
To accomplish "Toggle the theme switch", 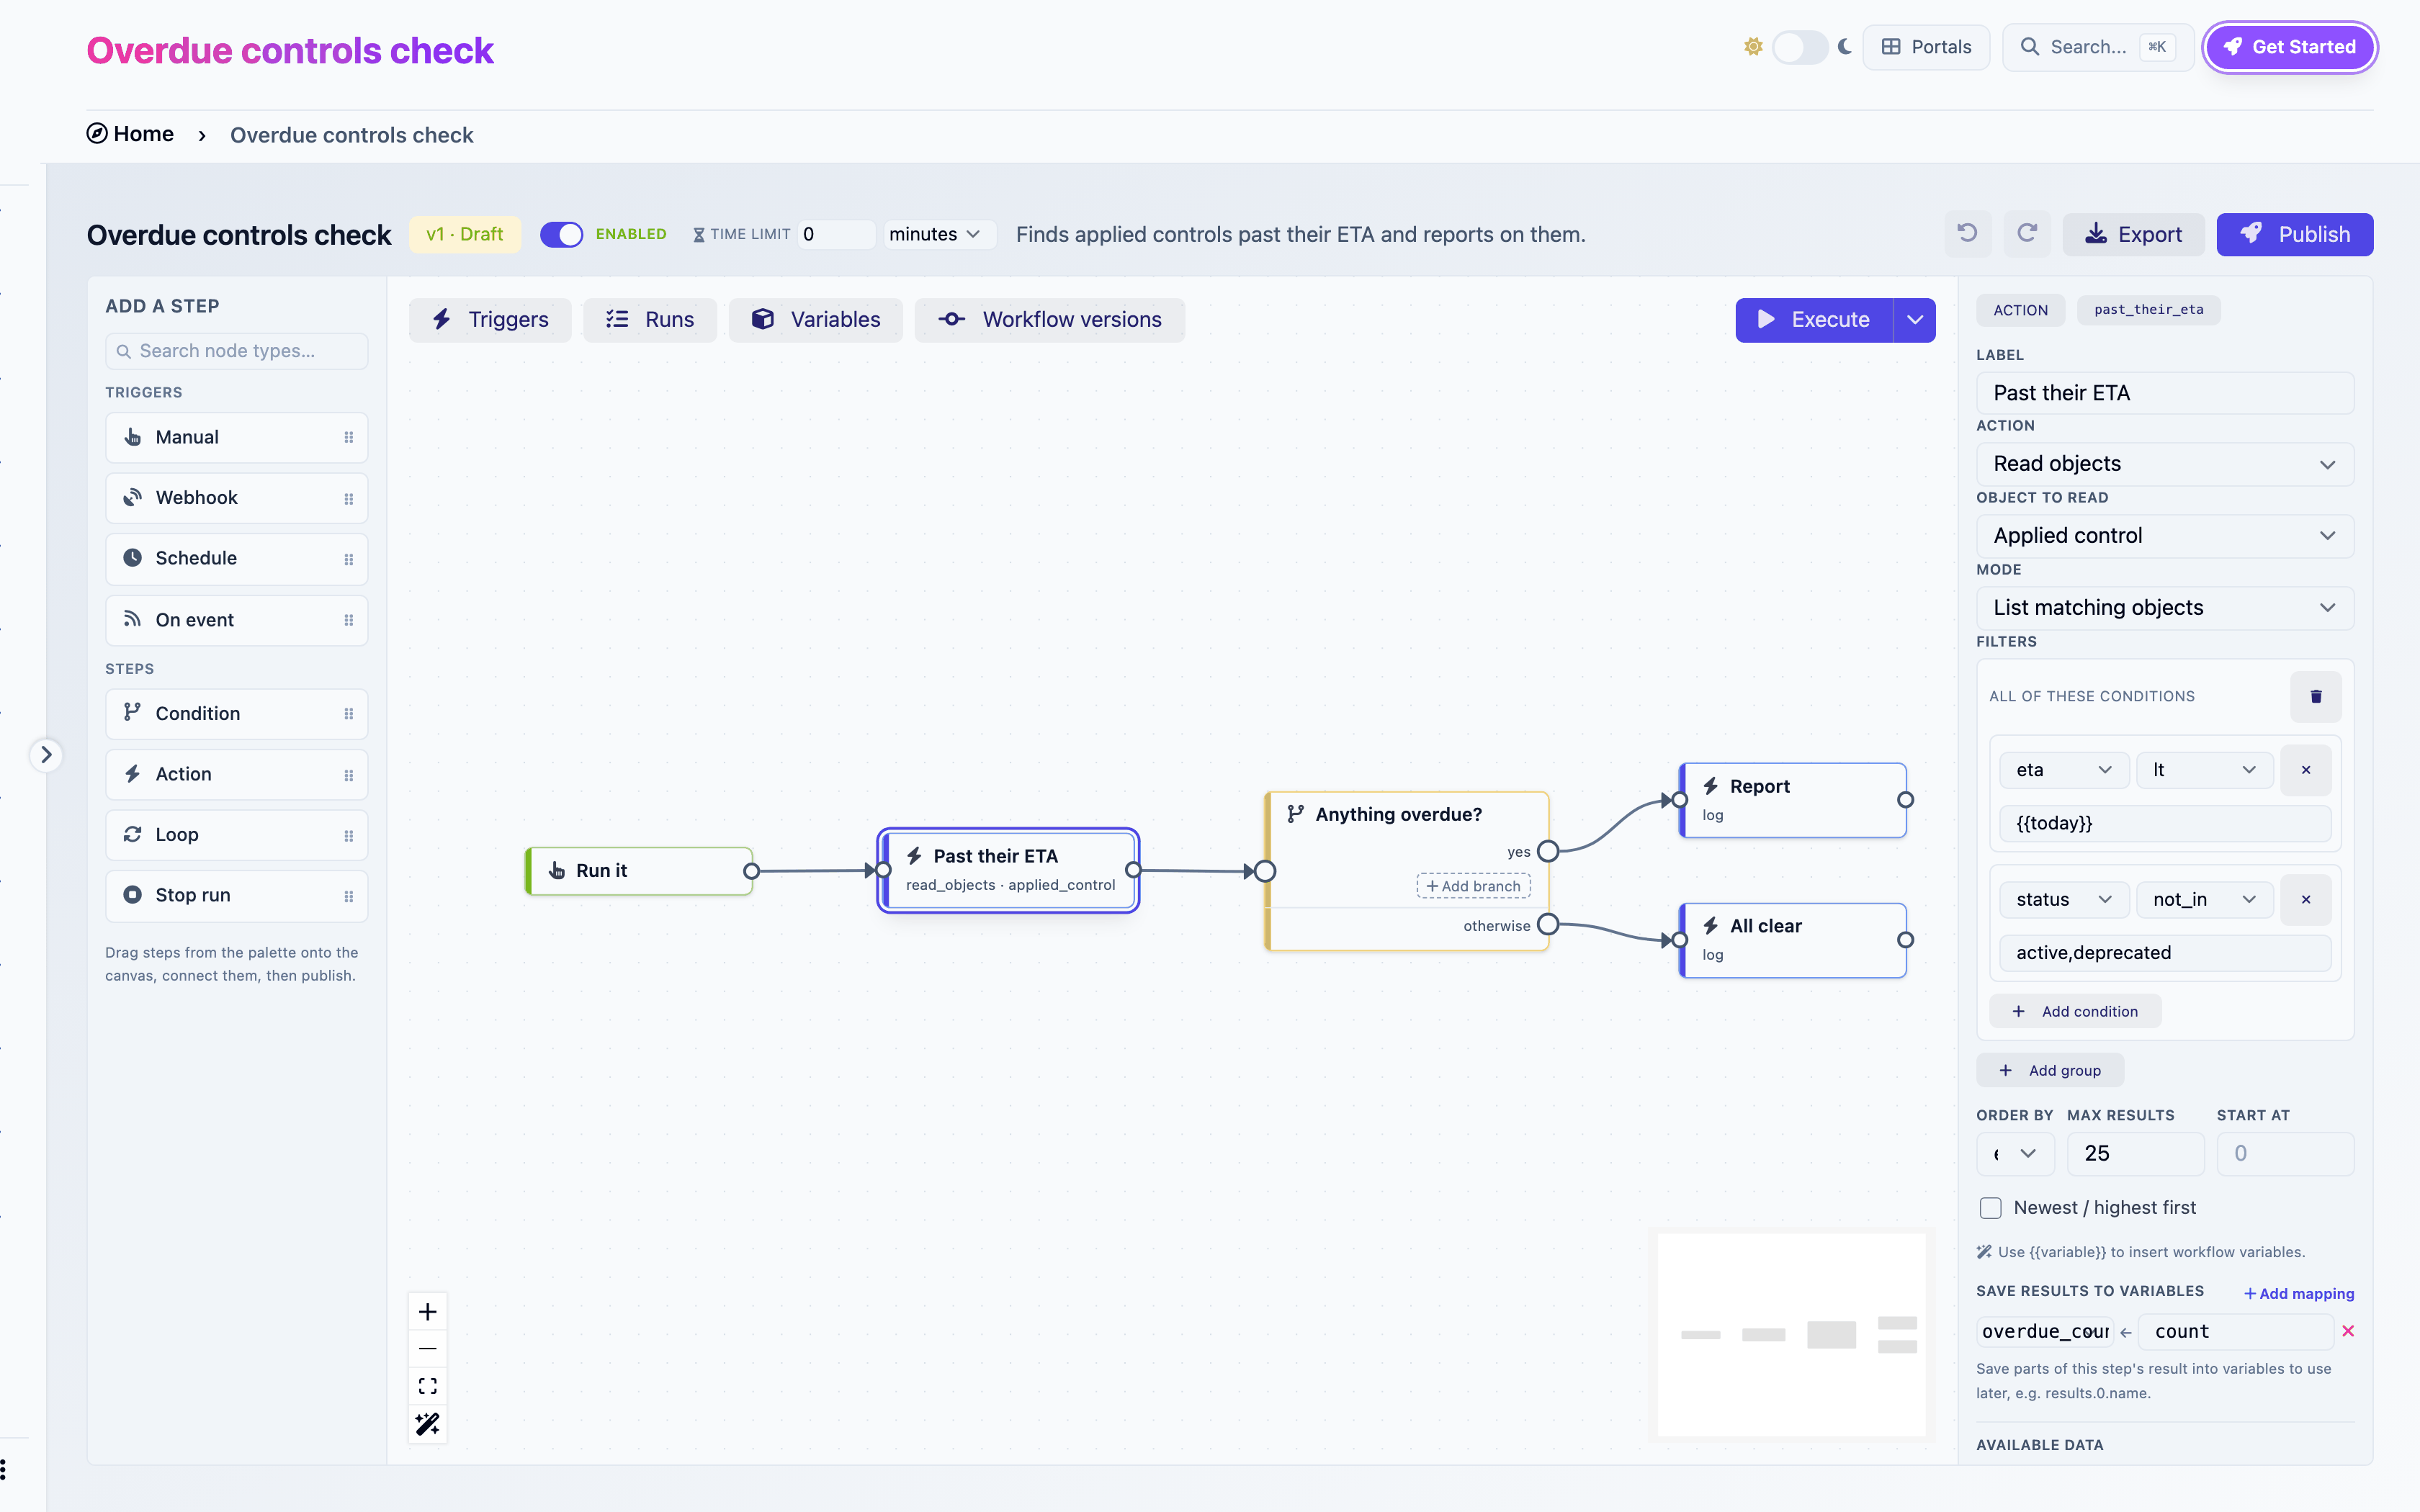I will tap(1799, 47).
